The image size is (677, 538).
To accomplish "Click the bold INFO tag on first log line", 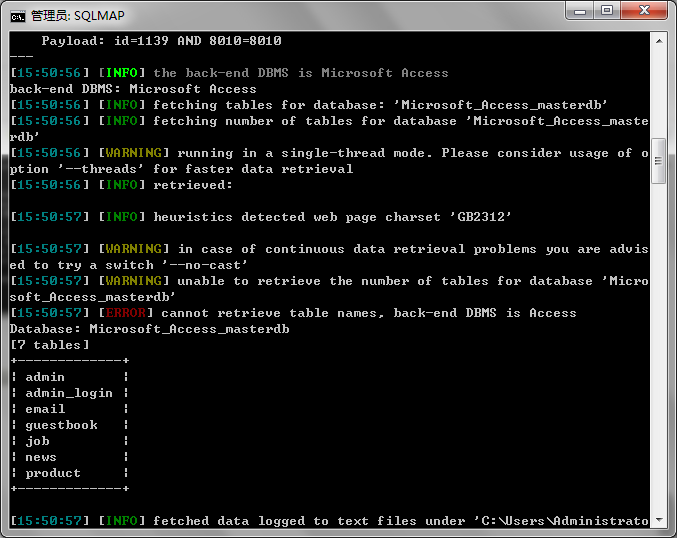I will click(x=121, y=73).
